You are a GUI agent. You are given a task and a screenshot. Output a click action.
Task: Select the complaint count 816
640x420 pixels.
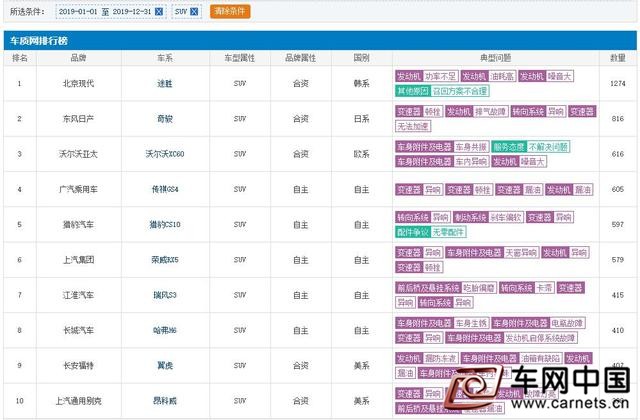point(618,119)
